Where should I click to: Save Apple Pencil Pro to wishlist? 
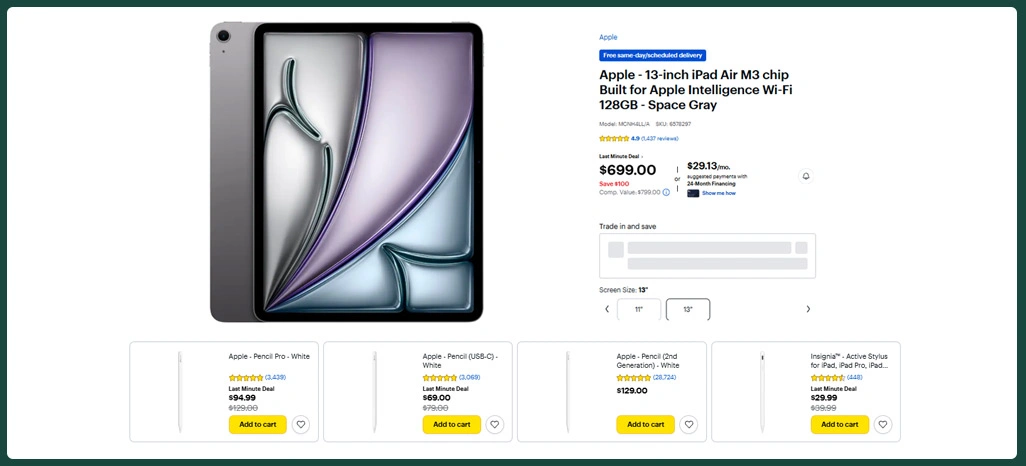coord(301,424)
